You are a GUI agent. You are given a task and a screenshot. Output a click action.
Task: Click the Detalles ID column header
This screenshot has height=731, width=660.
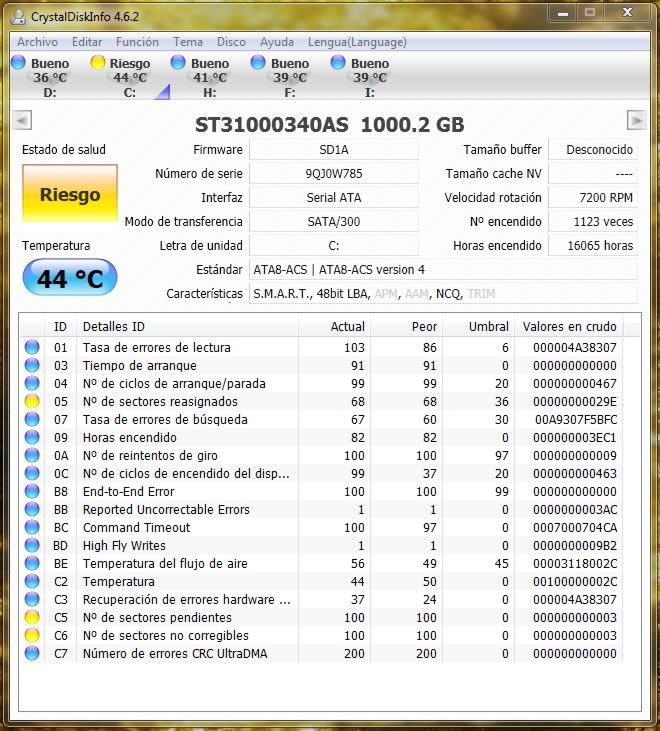click(187, 326)
